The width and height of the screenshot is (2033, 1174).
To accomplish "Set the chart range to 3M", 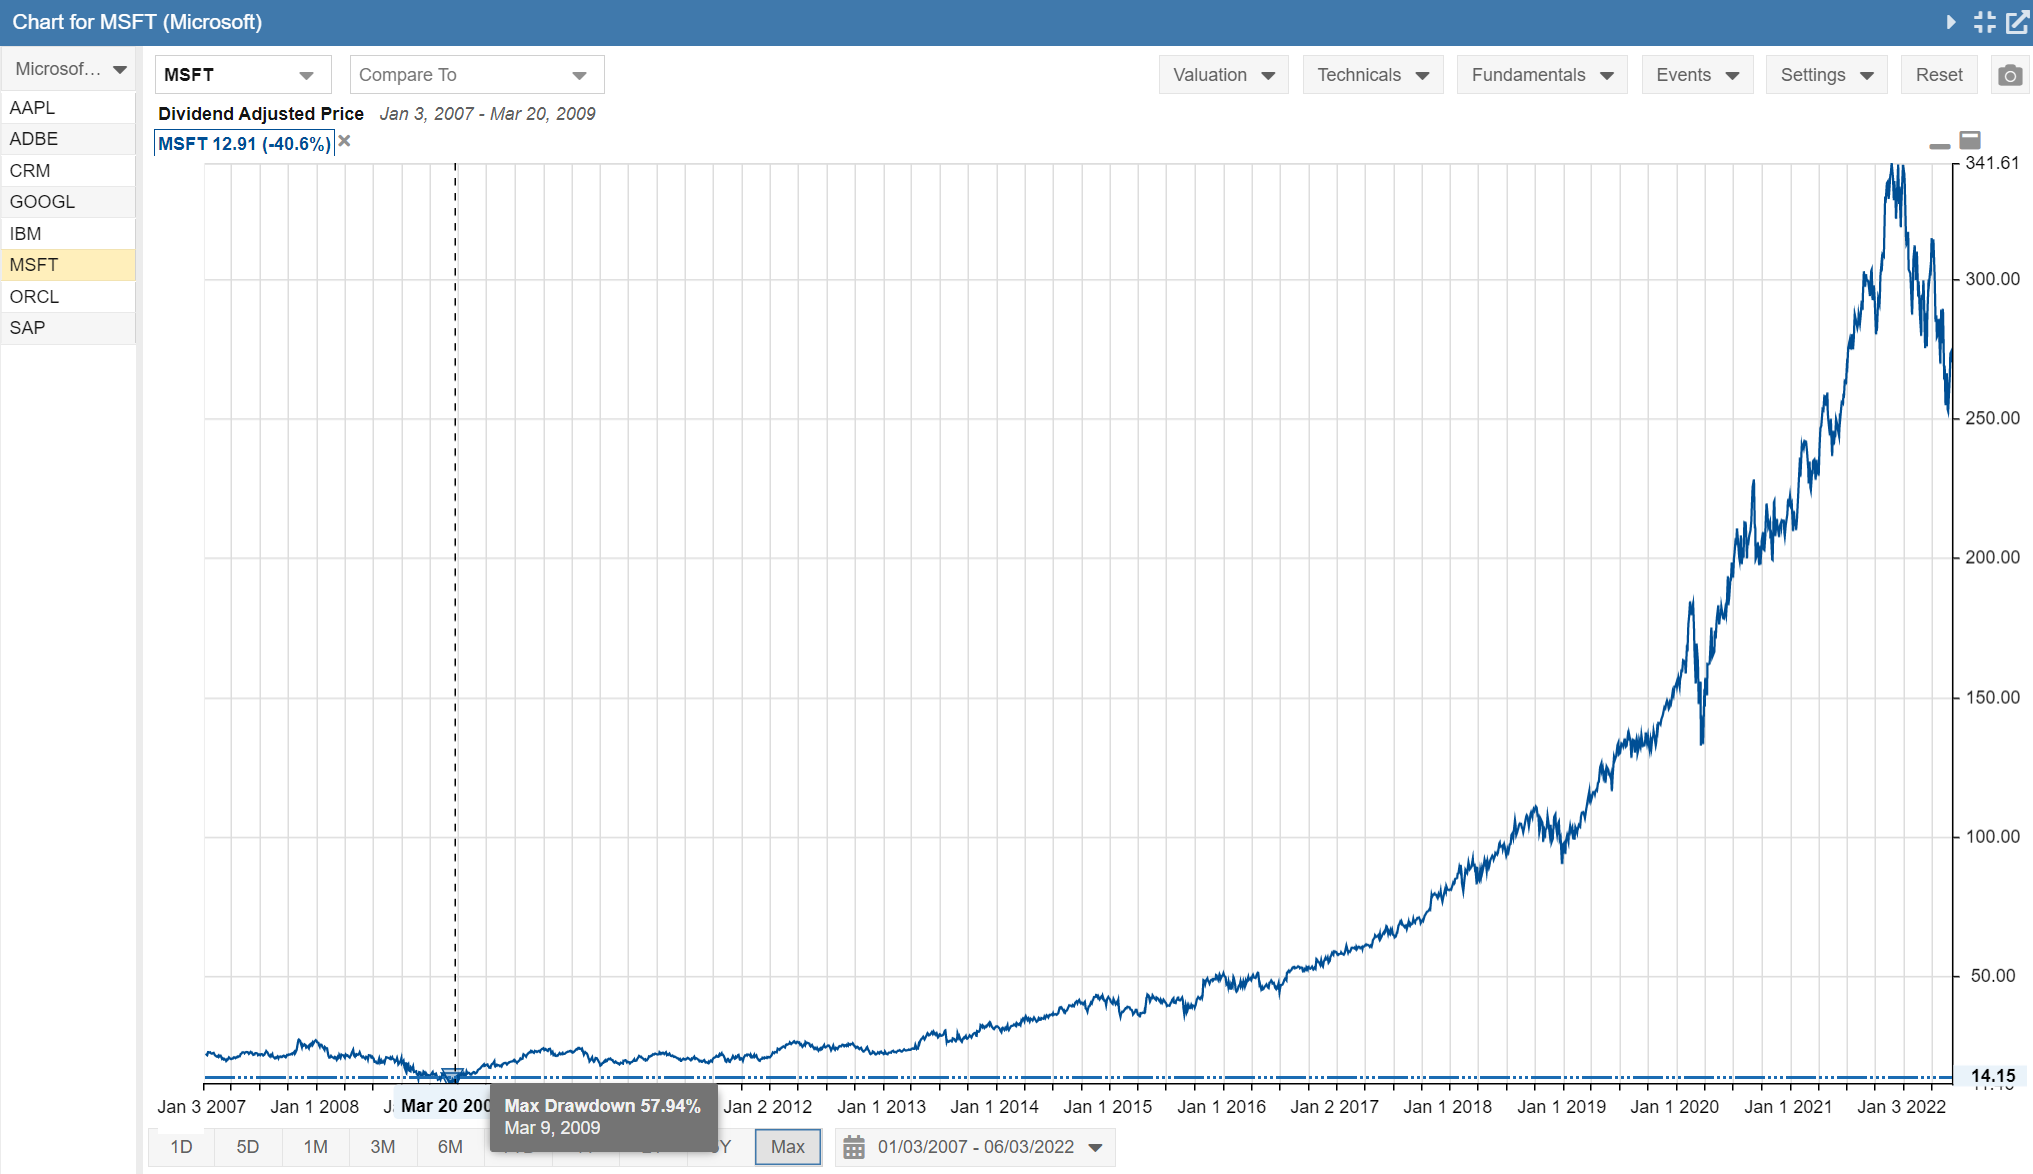I will [x=383, y=1147].
